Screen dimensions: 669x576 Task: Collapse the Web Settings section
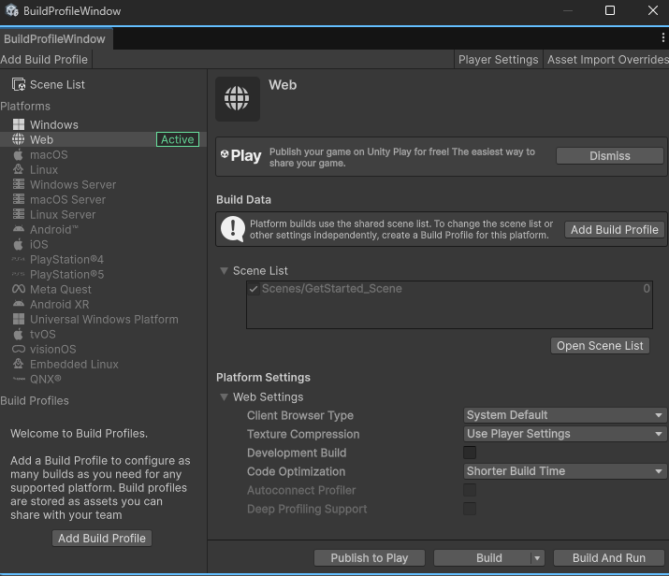point(224,398)
